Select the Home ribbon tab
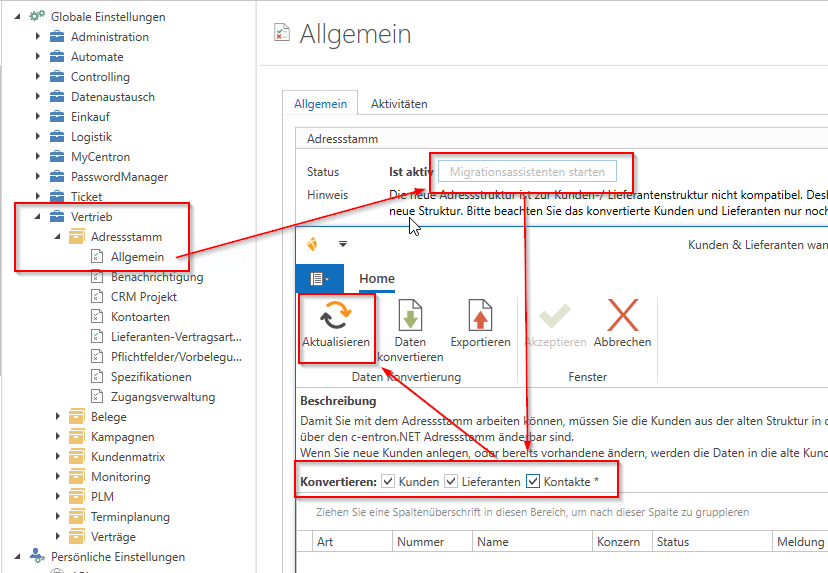 coord(377,279)
